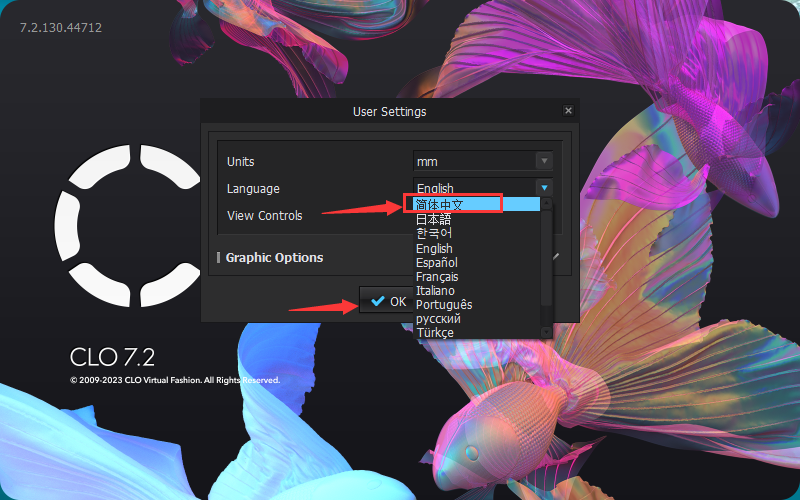Select 日本語 from the language list

coord(477,219)
